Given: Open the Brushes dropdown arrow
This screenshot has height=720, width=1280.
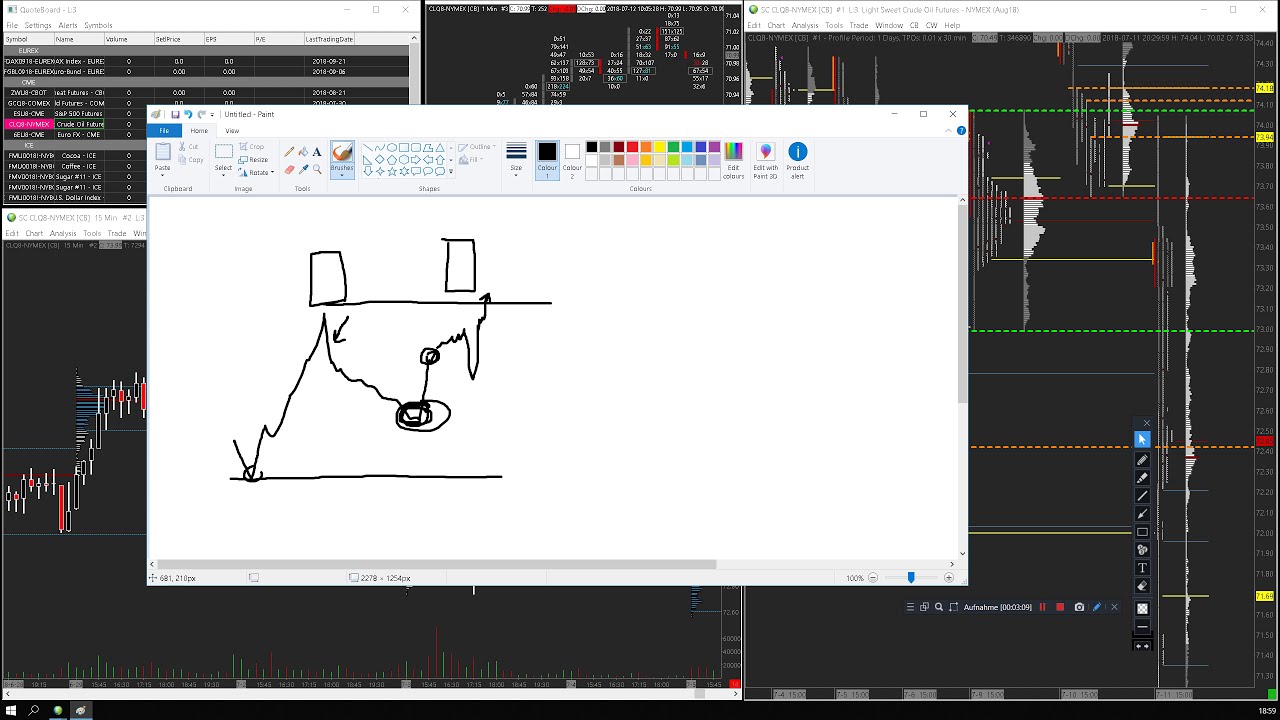Looking at the screenshot, I should tap(342, 175).
